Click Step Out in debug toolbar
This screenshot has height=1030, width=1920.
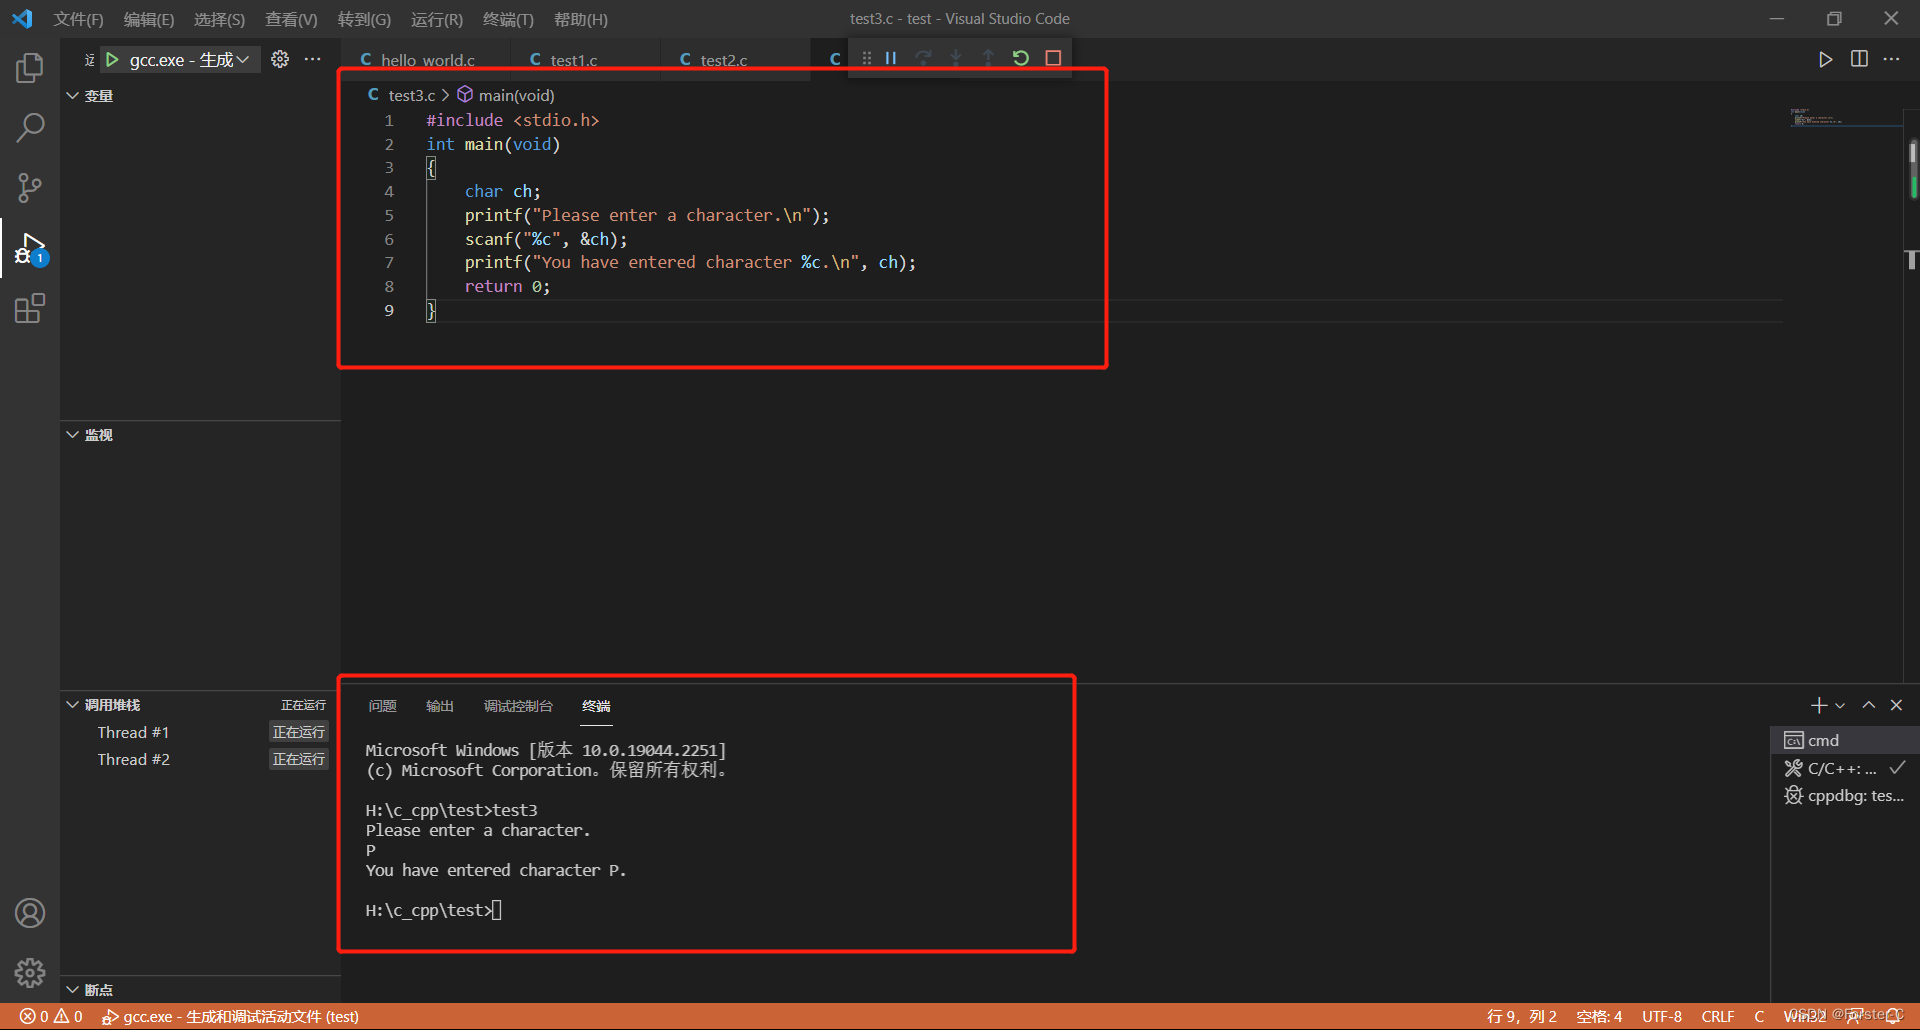pos(988,58)
